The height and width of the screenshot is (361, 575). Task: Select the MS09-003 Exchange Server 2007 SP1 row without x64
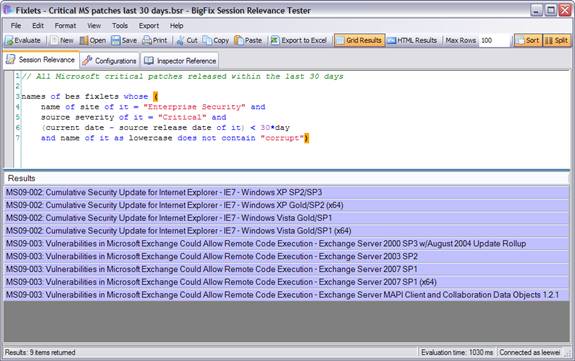click(x=287, y=269)
